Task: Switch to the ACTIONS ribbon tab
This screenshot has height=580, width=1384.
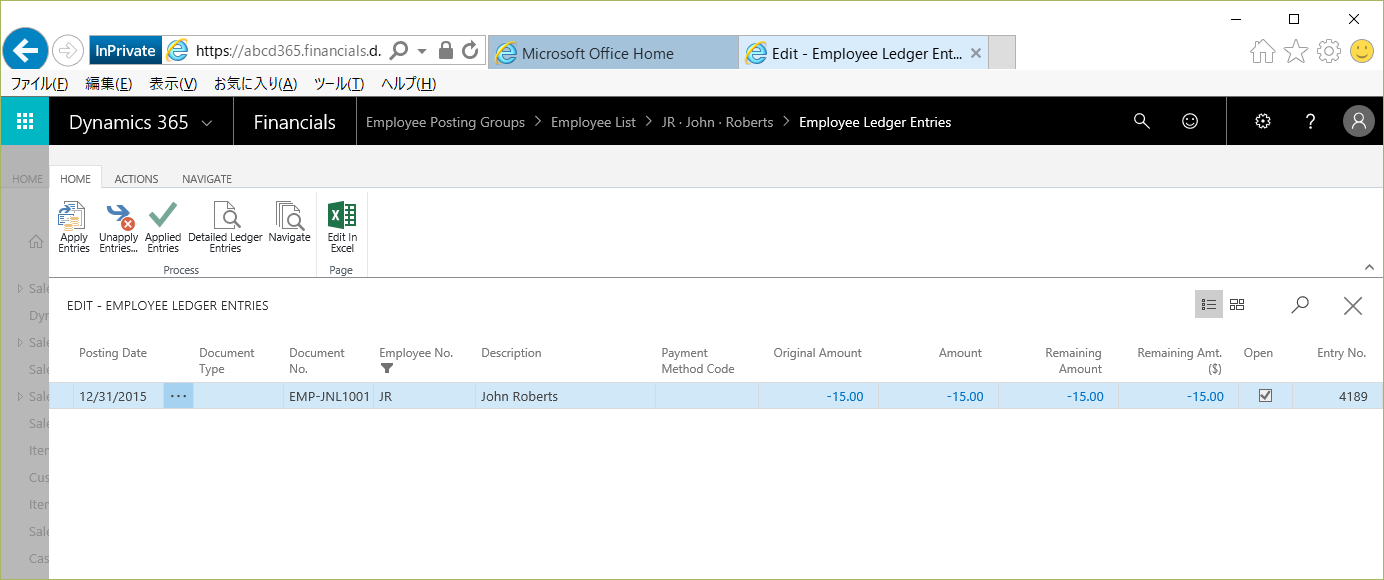Action: coord(136,179)
